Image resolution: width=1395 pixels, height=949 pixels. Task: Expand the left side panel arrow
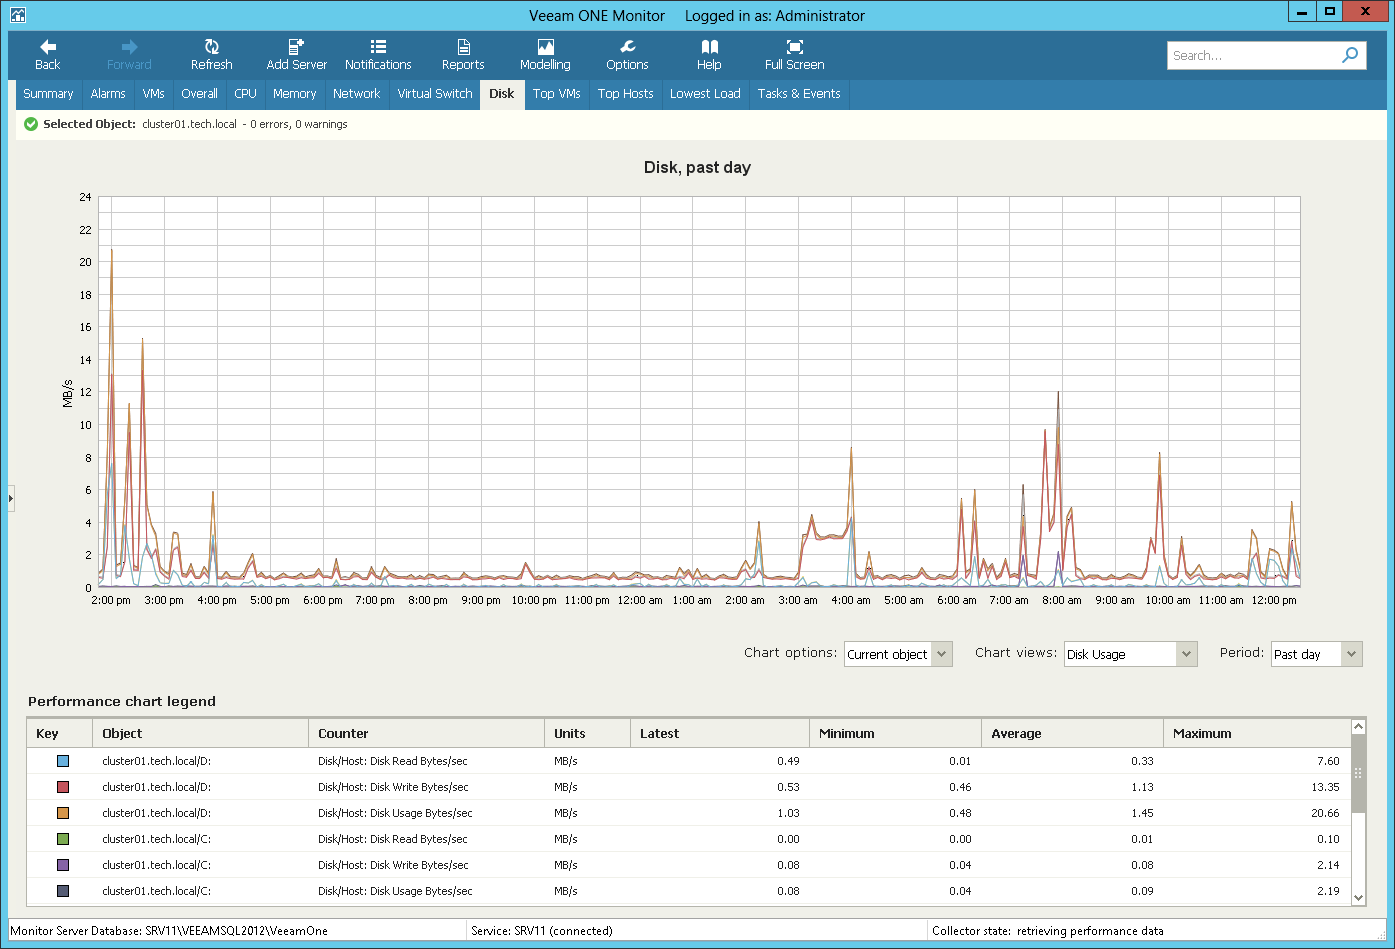tap(11, 497)
